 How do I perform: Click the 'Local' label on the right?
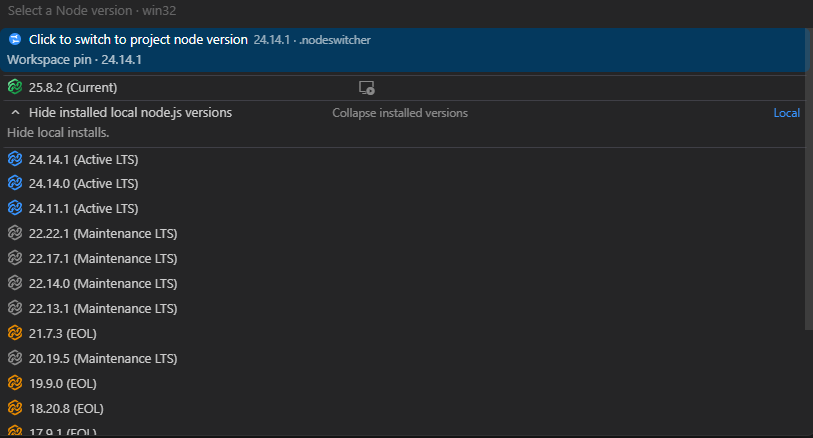pos(786,112)
